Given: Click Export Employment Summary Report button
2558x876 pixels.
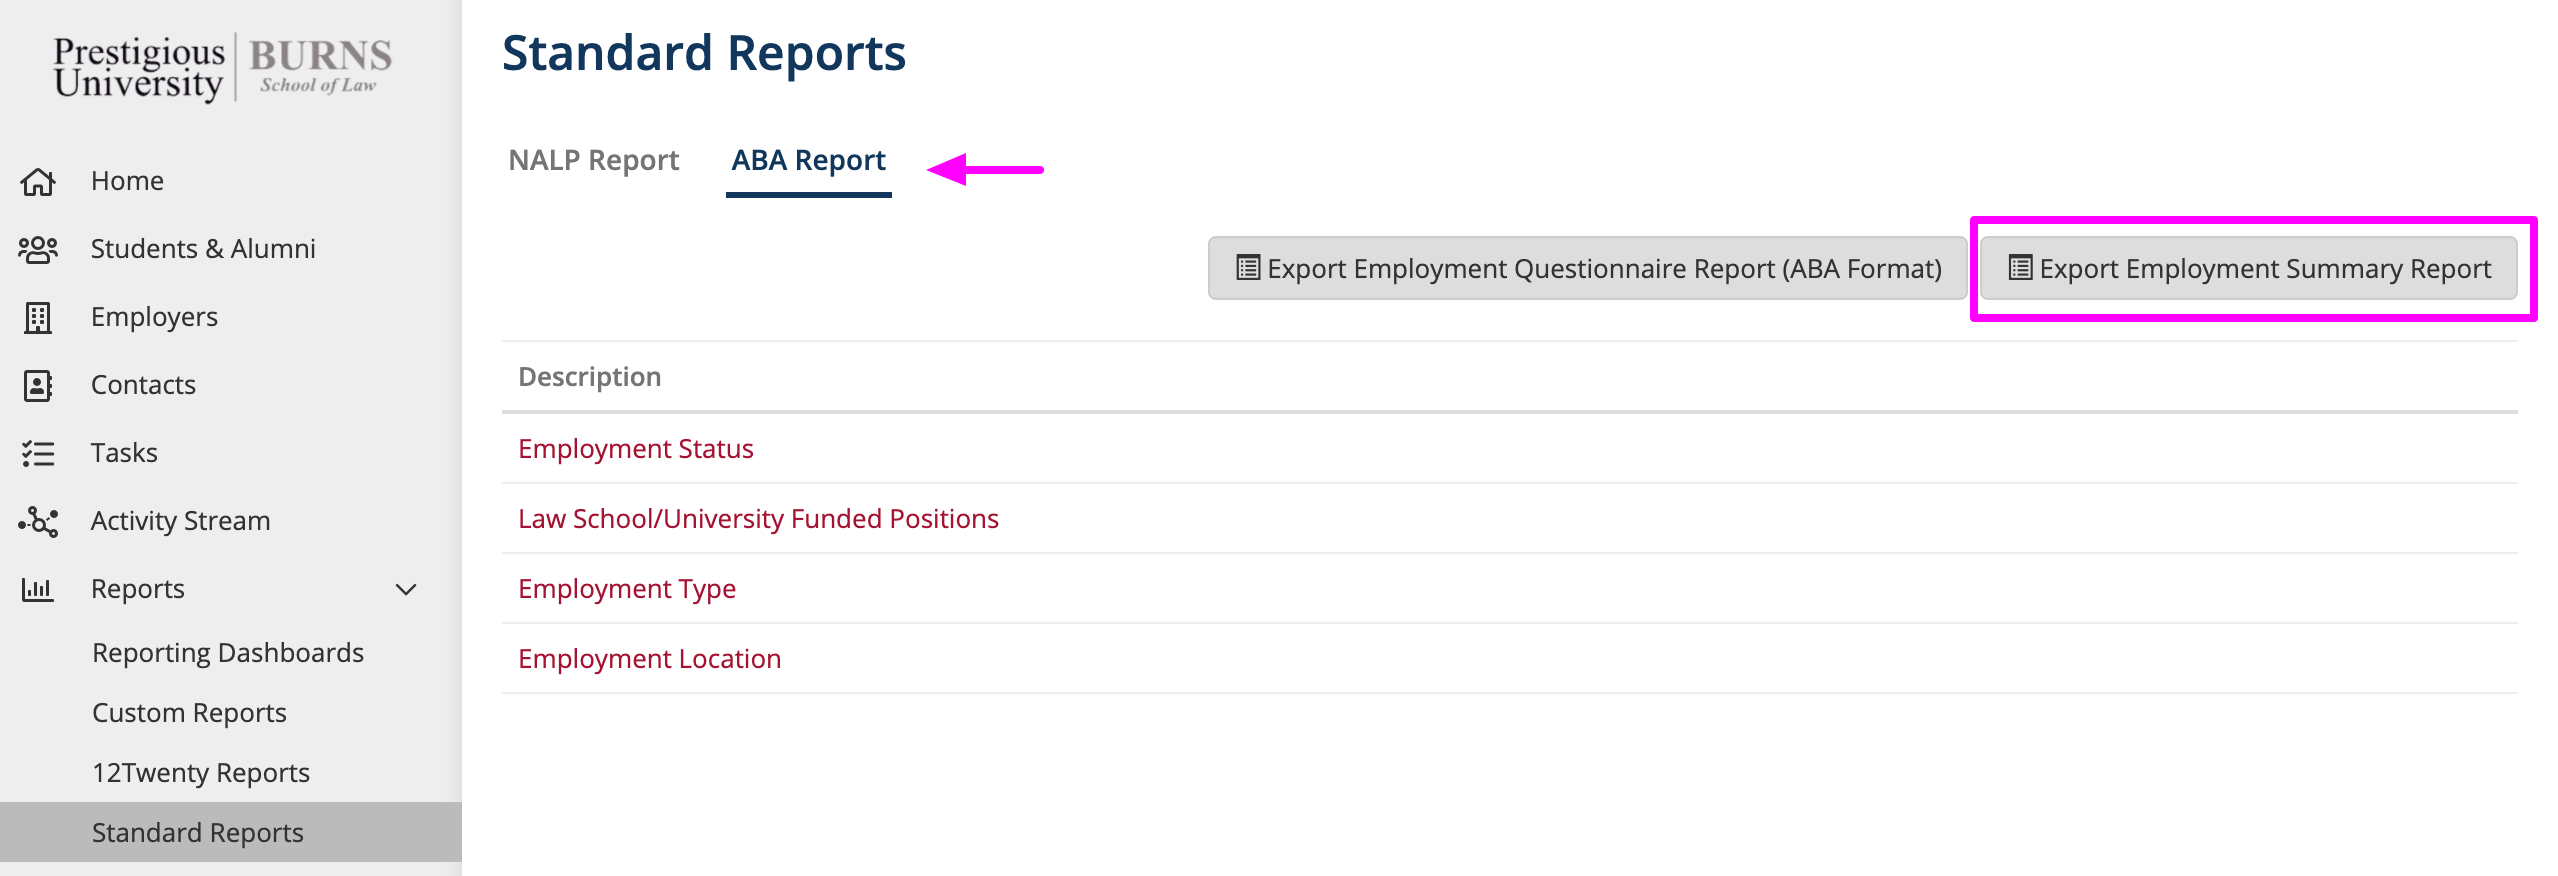Looking at the screenshot, I should click(x=2249, y=268).
